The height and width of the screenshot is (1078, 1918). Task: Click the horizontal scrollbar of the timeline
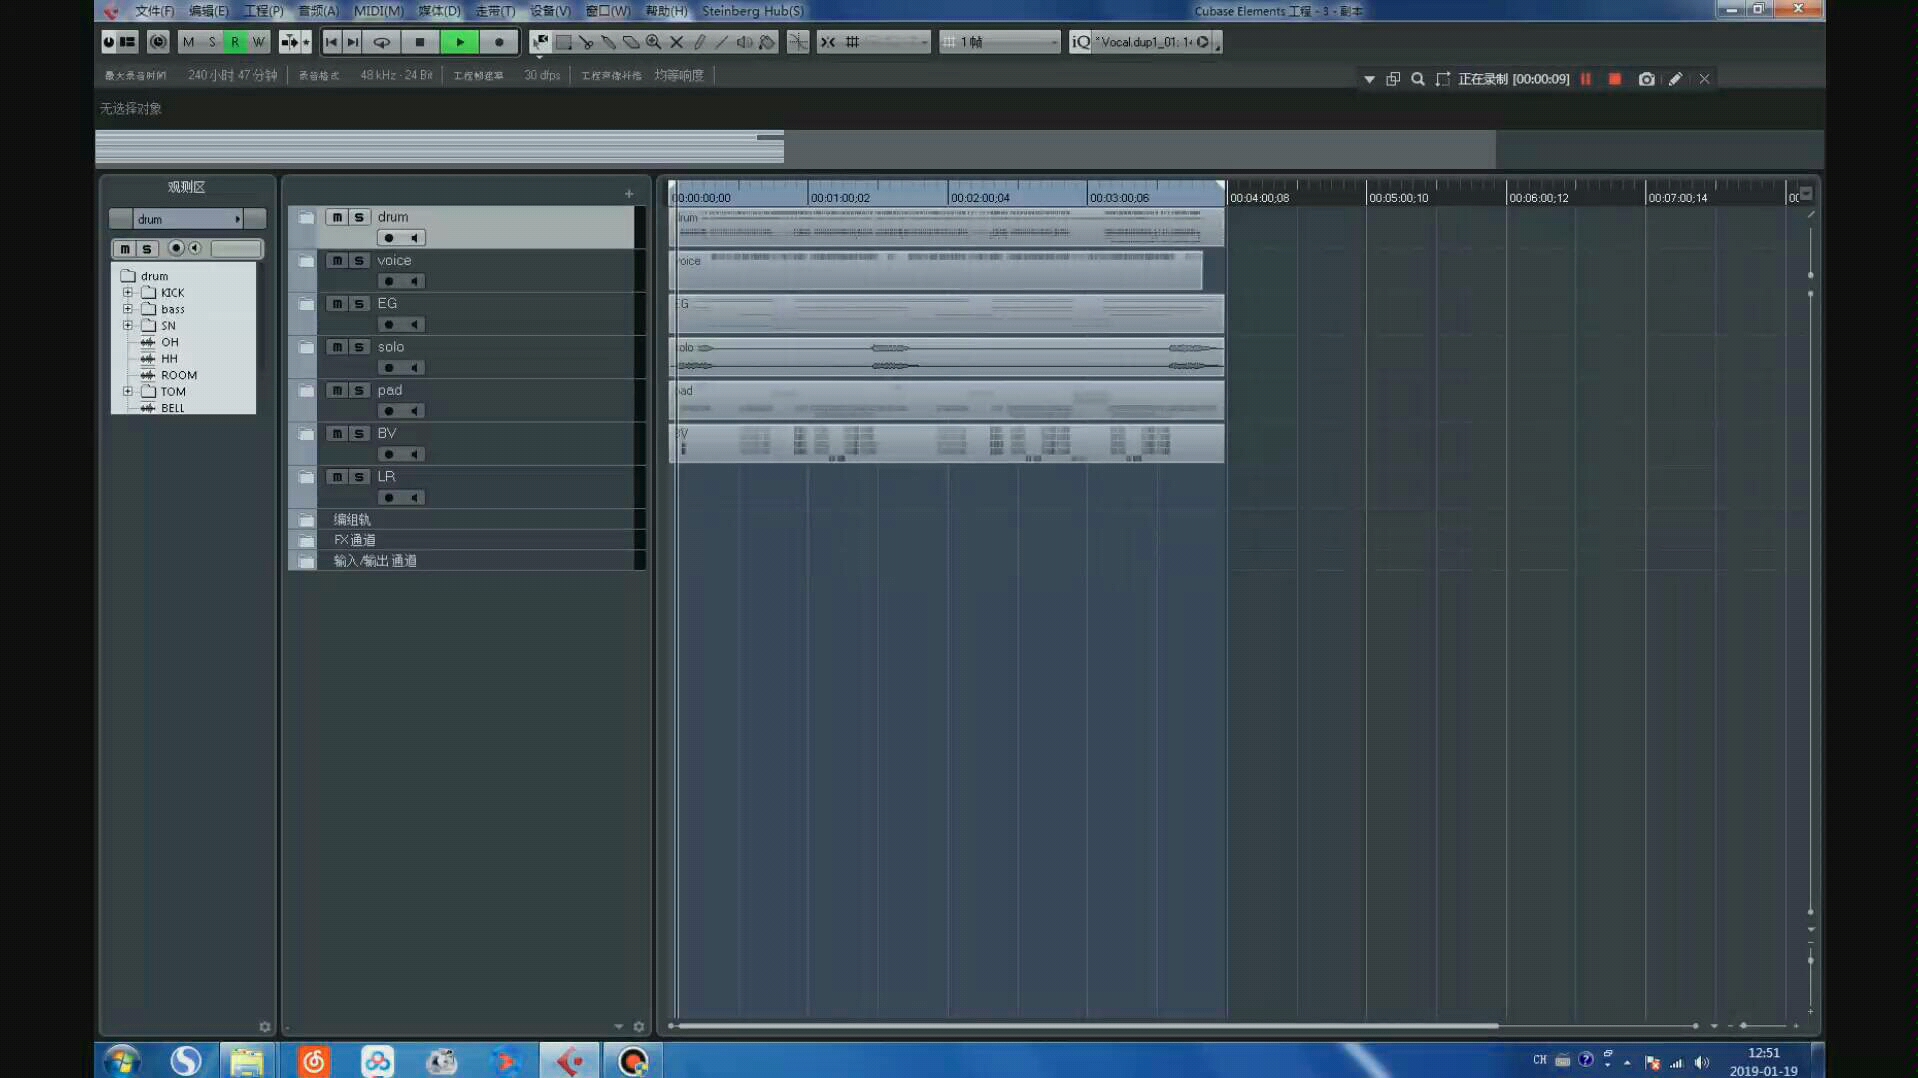point(1088,1026)
